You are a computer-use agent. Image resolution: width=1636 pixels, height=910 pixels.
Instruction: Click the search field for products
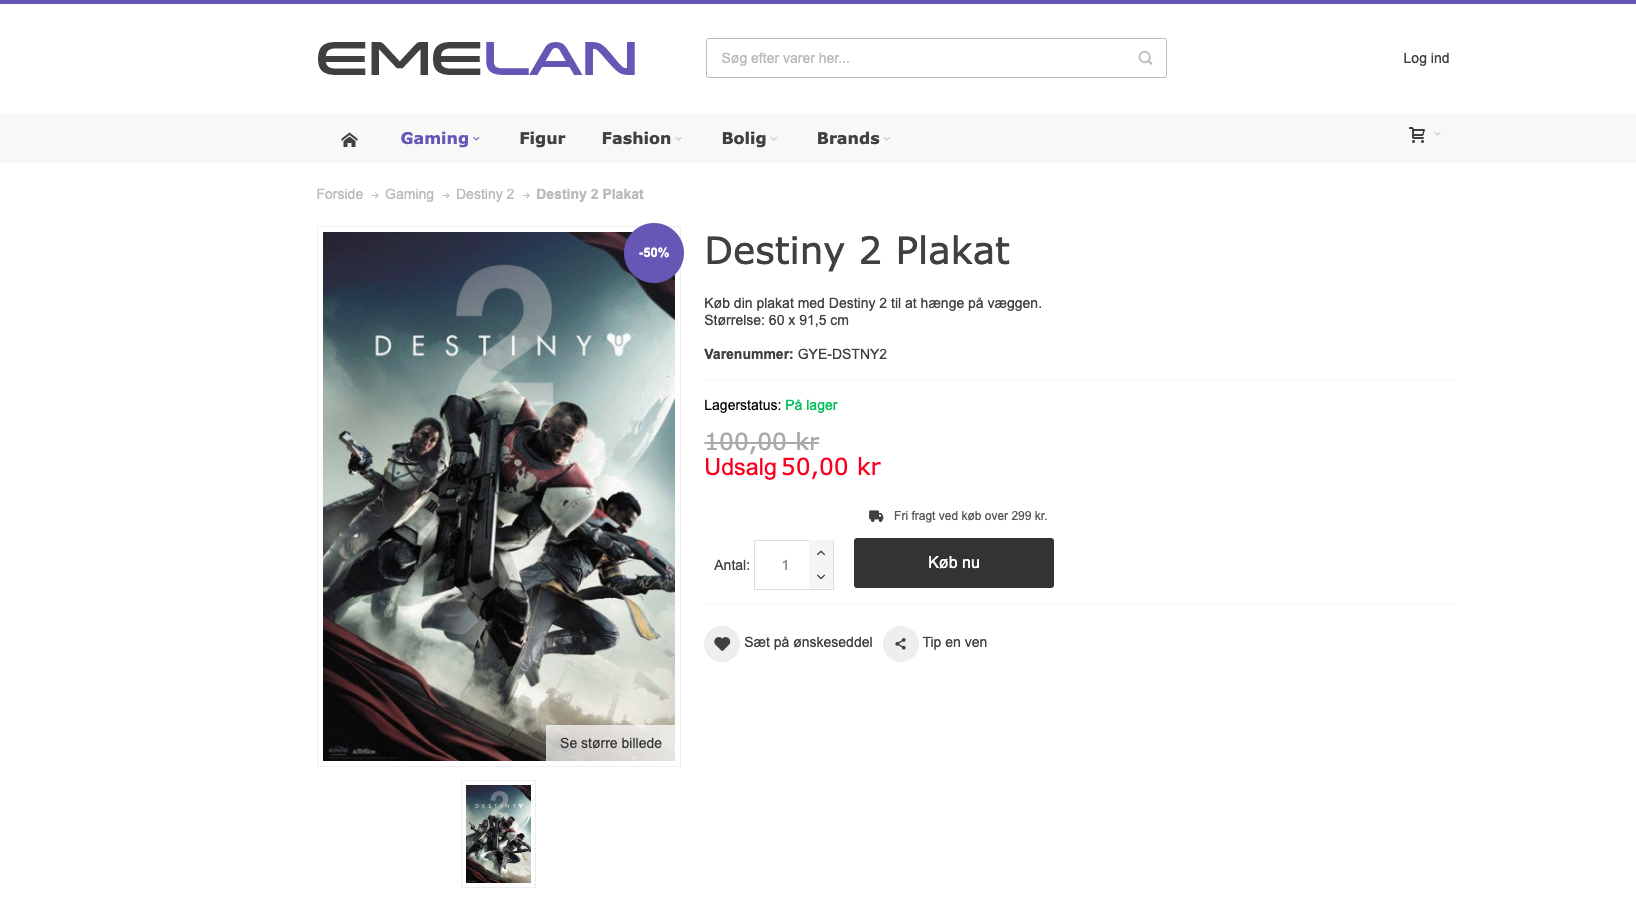(x=920, y=58)
